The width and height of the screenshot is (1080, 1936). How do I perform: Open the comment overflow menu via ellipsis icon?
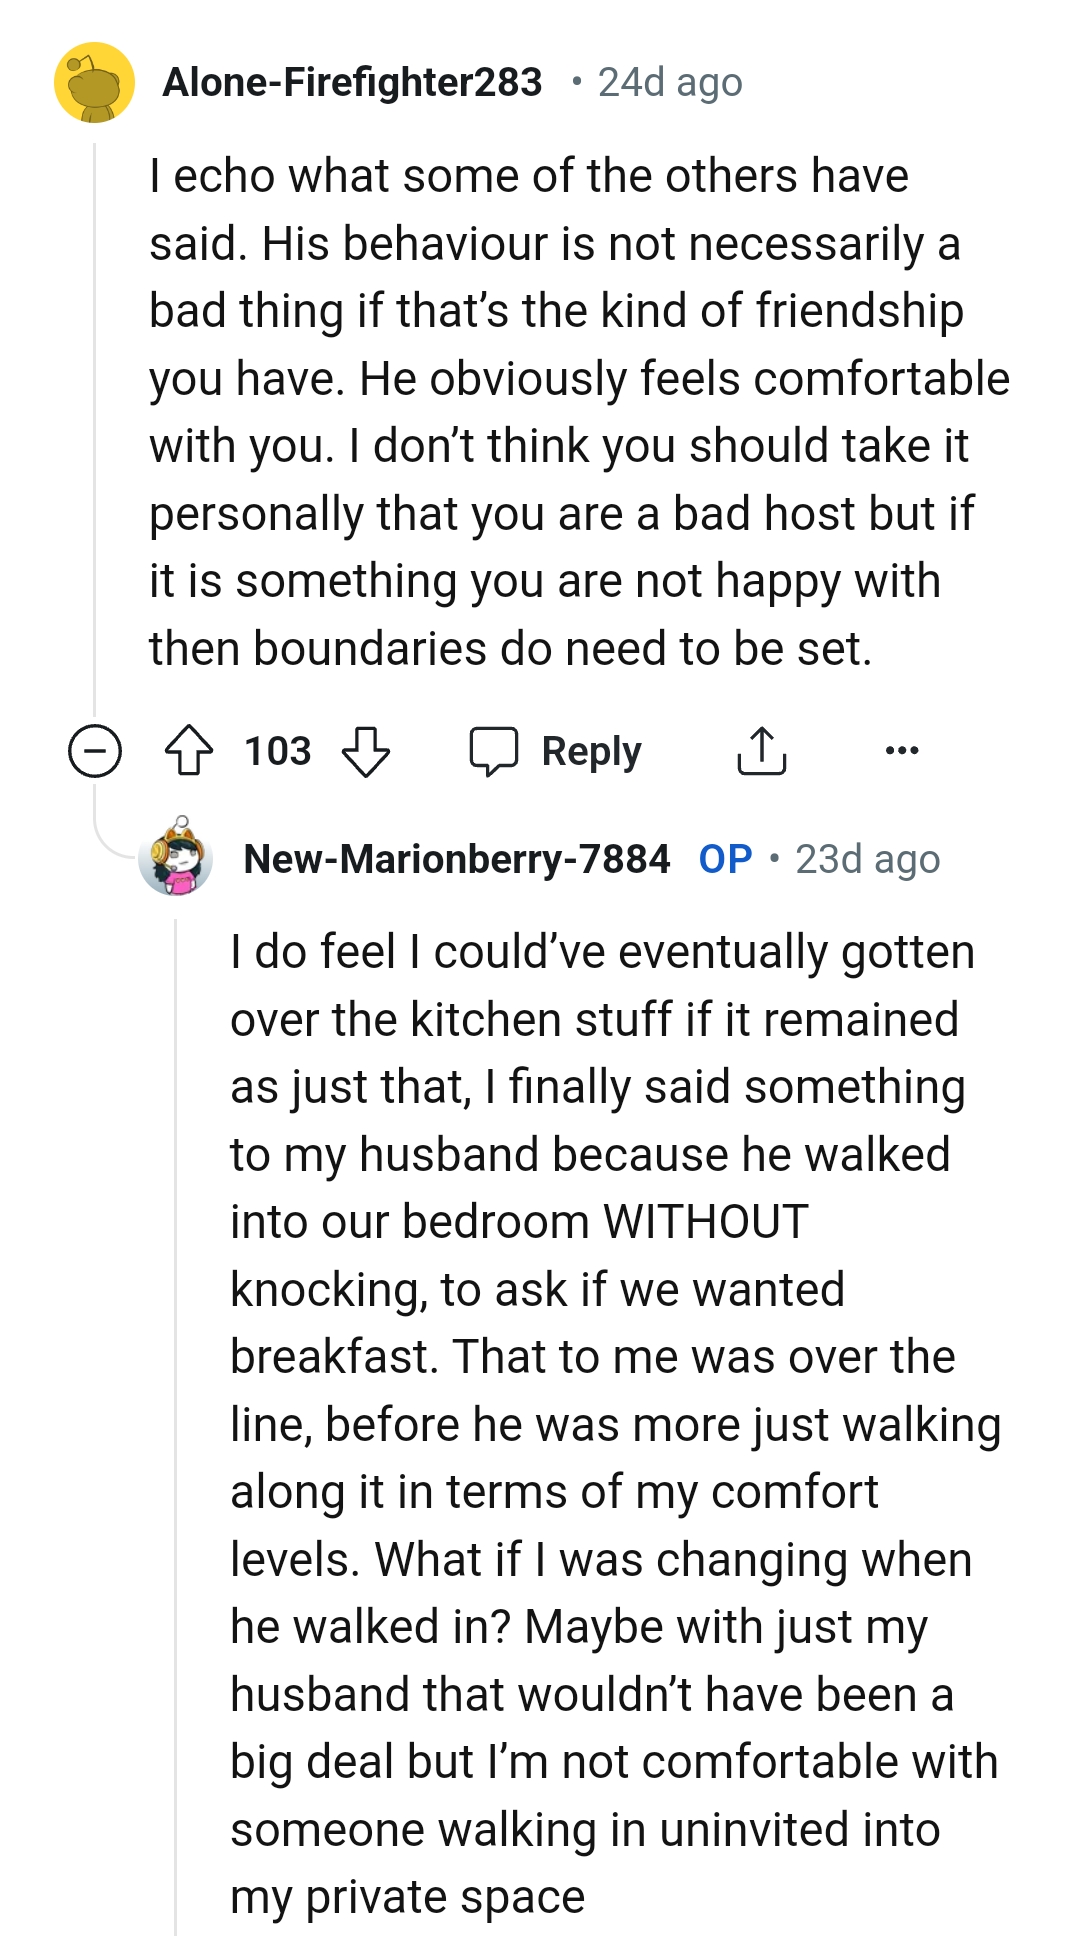pos(903,752)
